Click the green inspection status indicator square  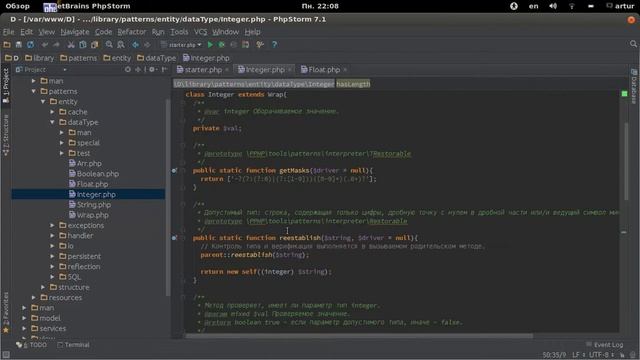point(624,94)
